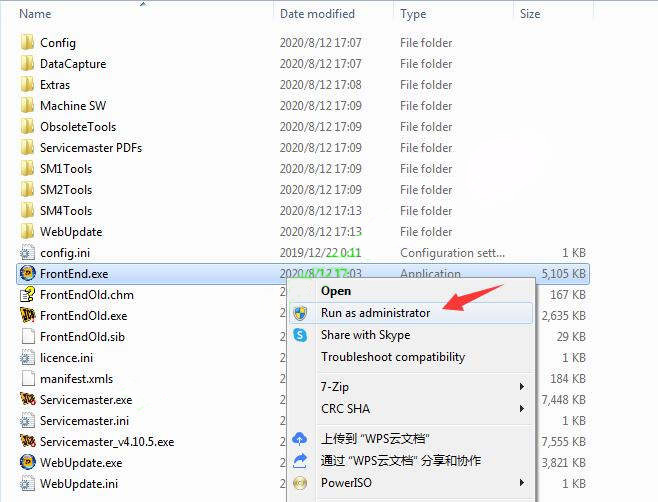Screen dimensions: 658x502
Task: Select the SM1Tools folder icon
Action: tap(27, 168)
